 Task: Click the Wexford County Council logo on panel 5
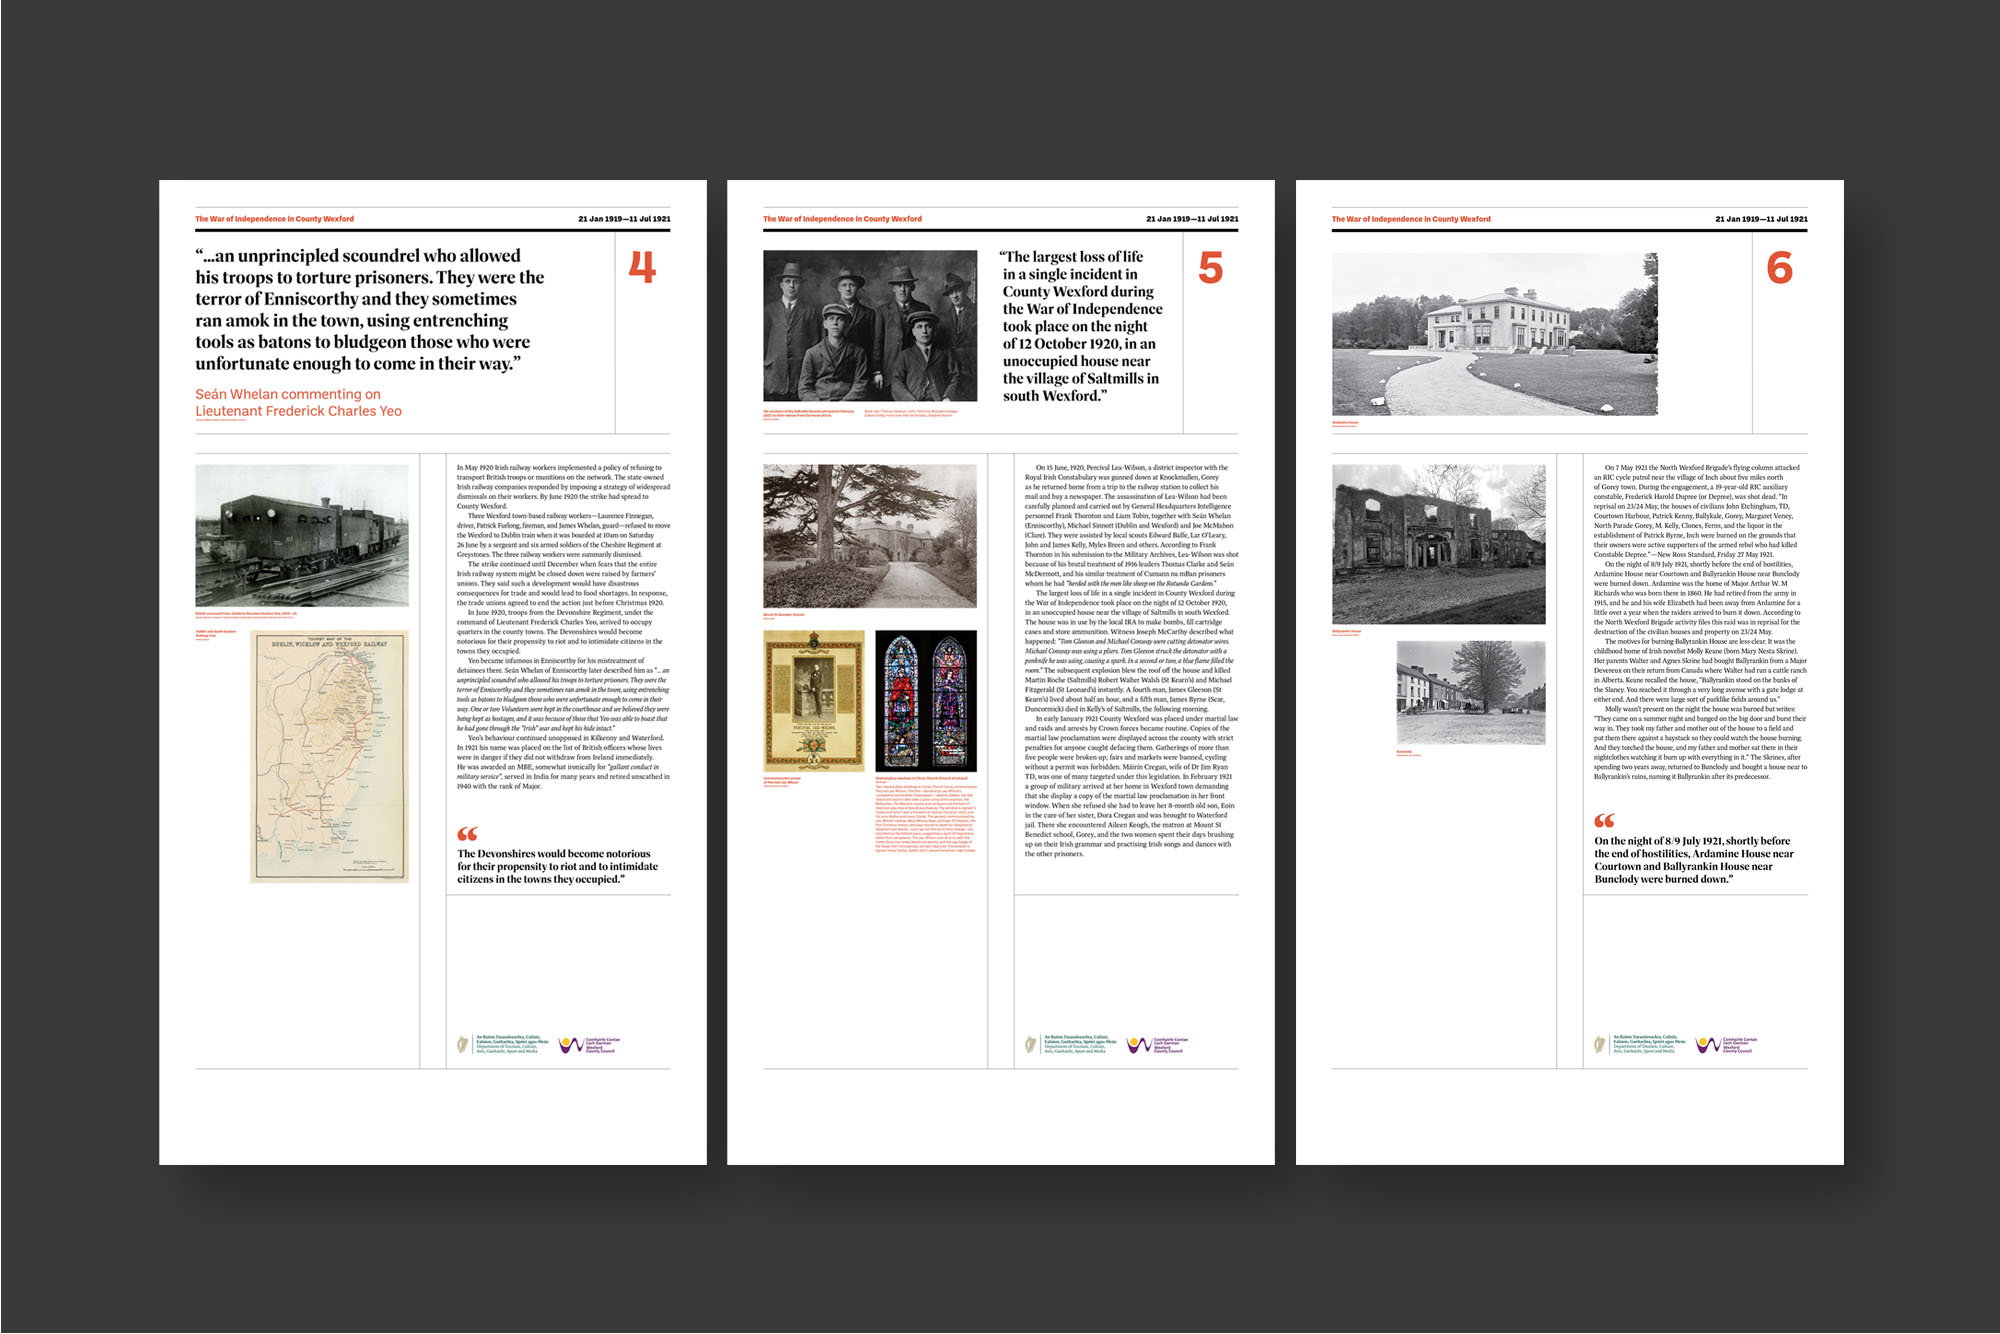(1139, 1045)
